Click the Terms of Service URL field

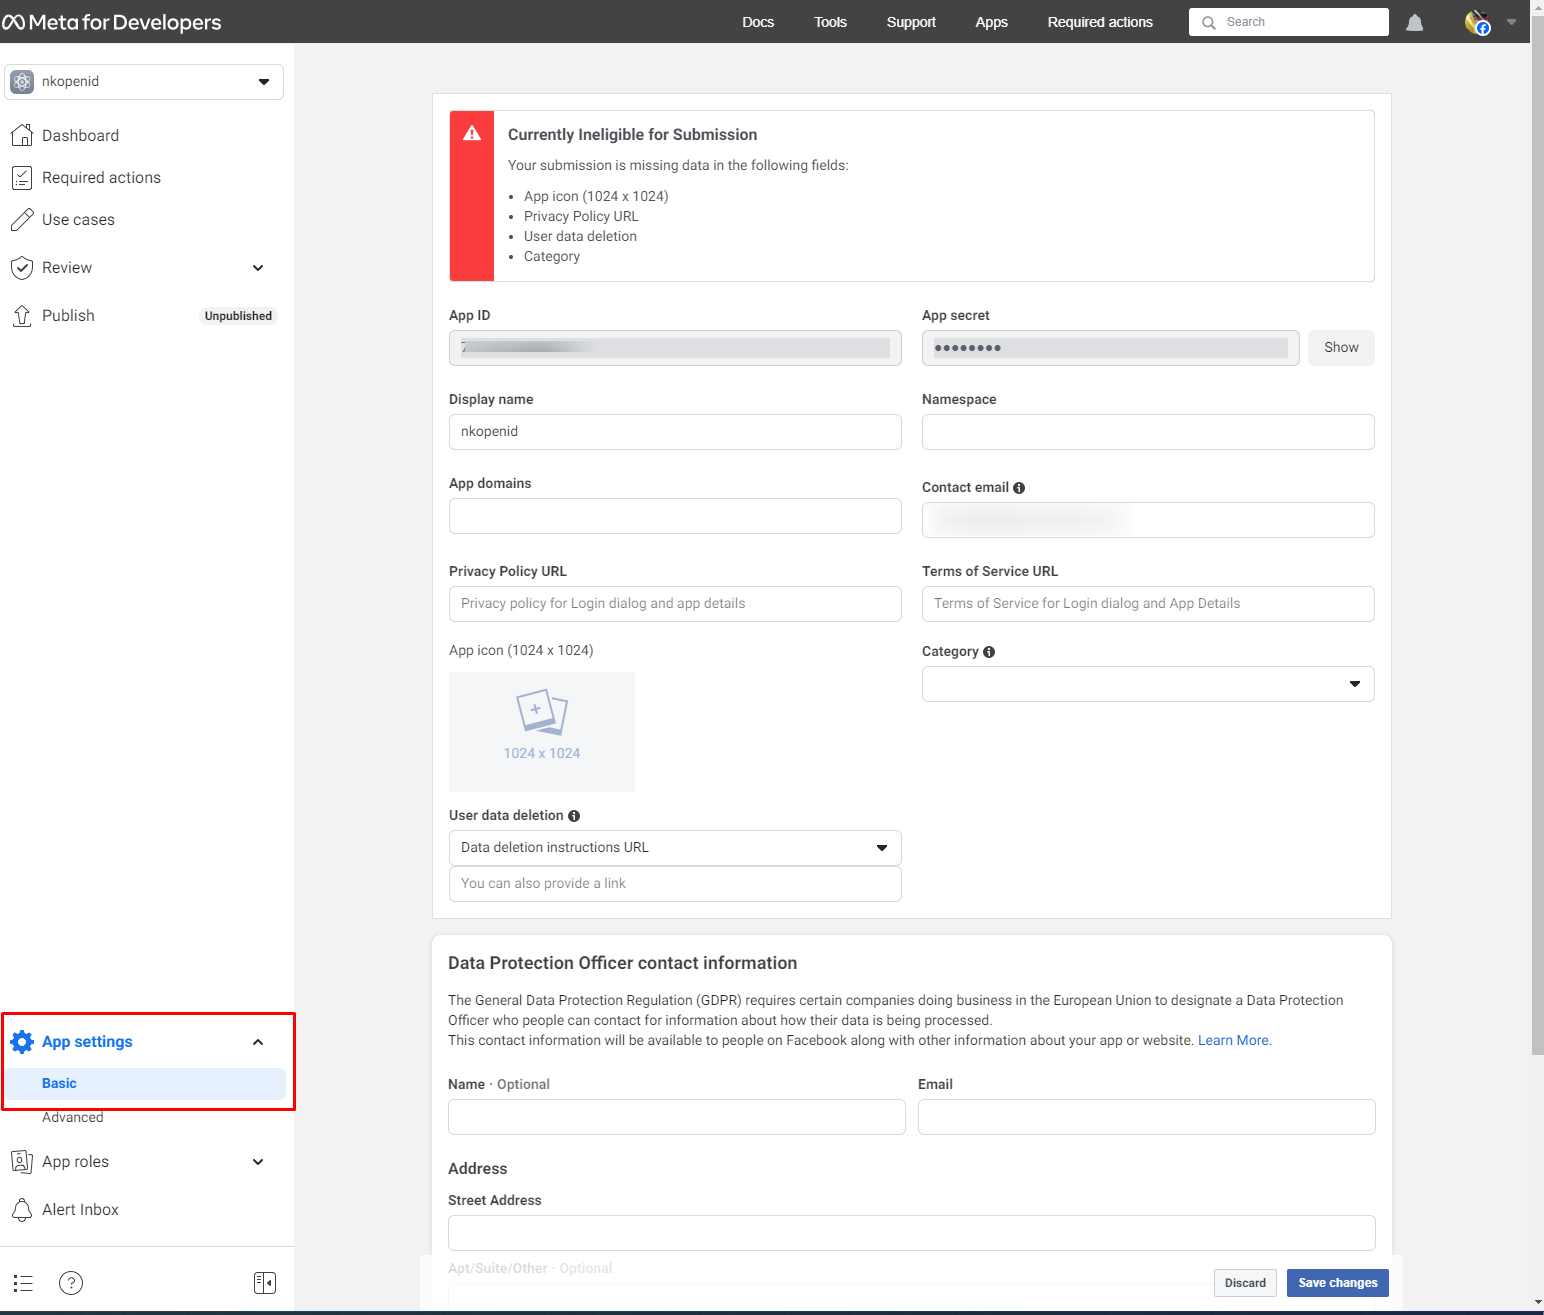[1148, 604]
